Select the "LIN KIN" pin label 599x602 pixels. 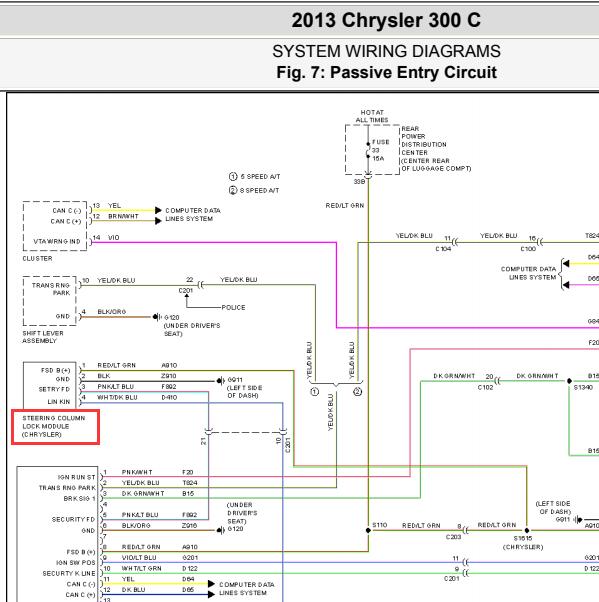[59, 402]
